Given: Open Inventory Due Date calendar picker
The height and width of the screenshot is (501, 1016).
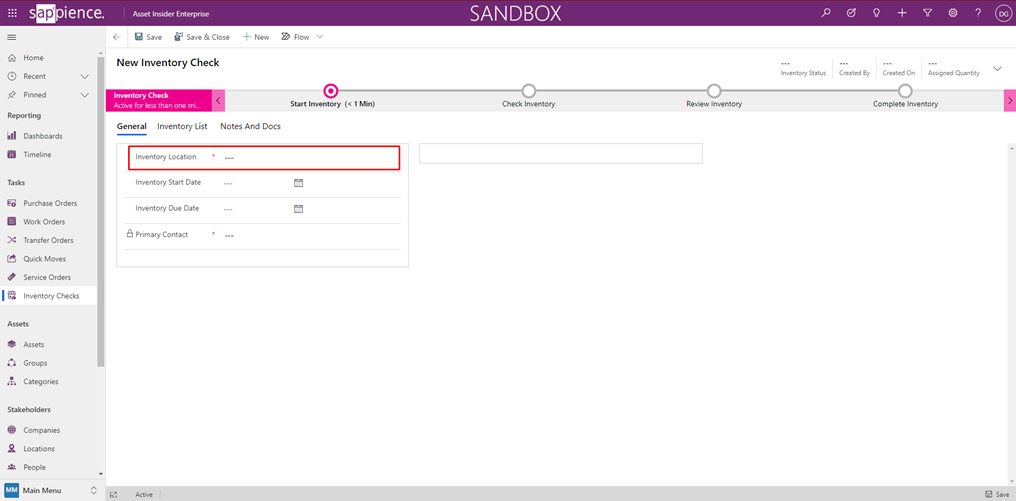Looking at the screenshot, I should click(x=298, y=209).
